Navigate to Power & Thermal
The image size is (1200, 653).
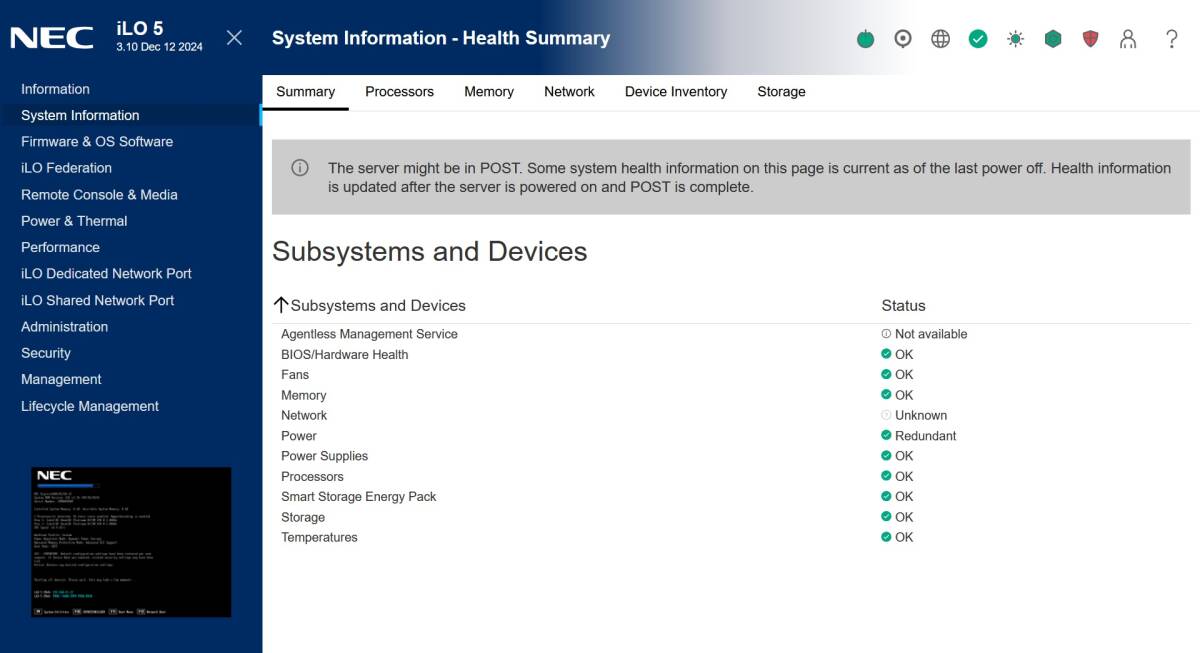tap(74, 221)
